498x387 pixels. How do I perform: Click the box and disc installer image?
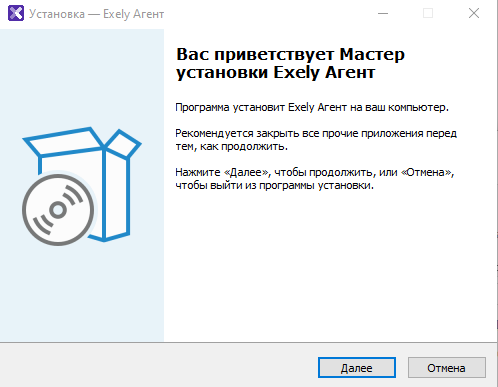pyautogui.click(x=82, y=186)
